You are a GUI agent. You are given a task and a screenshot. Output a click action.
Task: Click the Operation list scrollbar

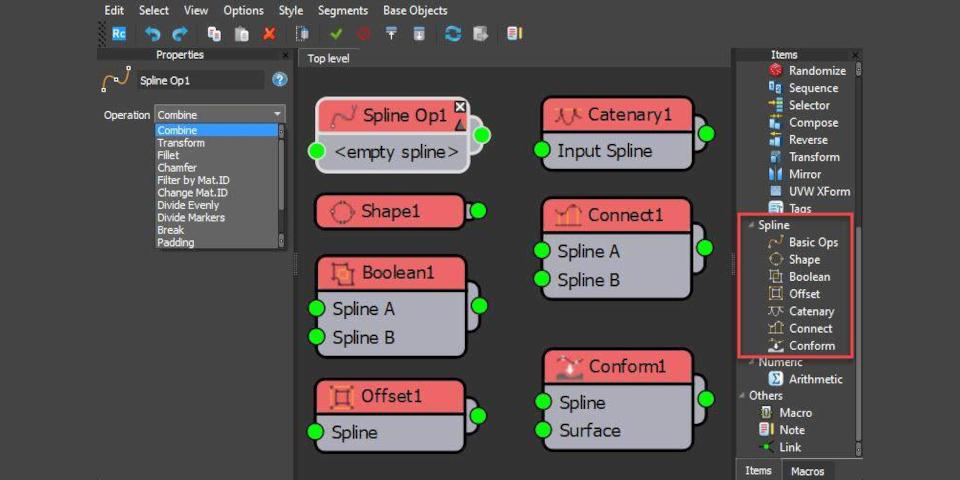click(x=282, y=186)
